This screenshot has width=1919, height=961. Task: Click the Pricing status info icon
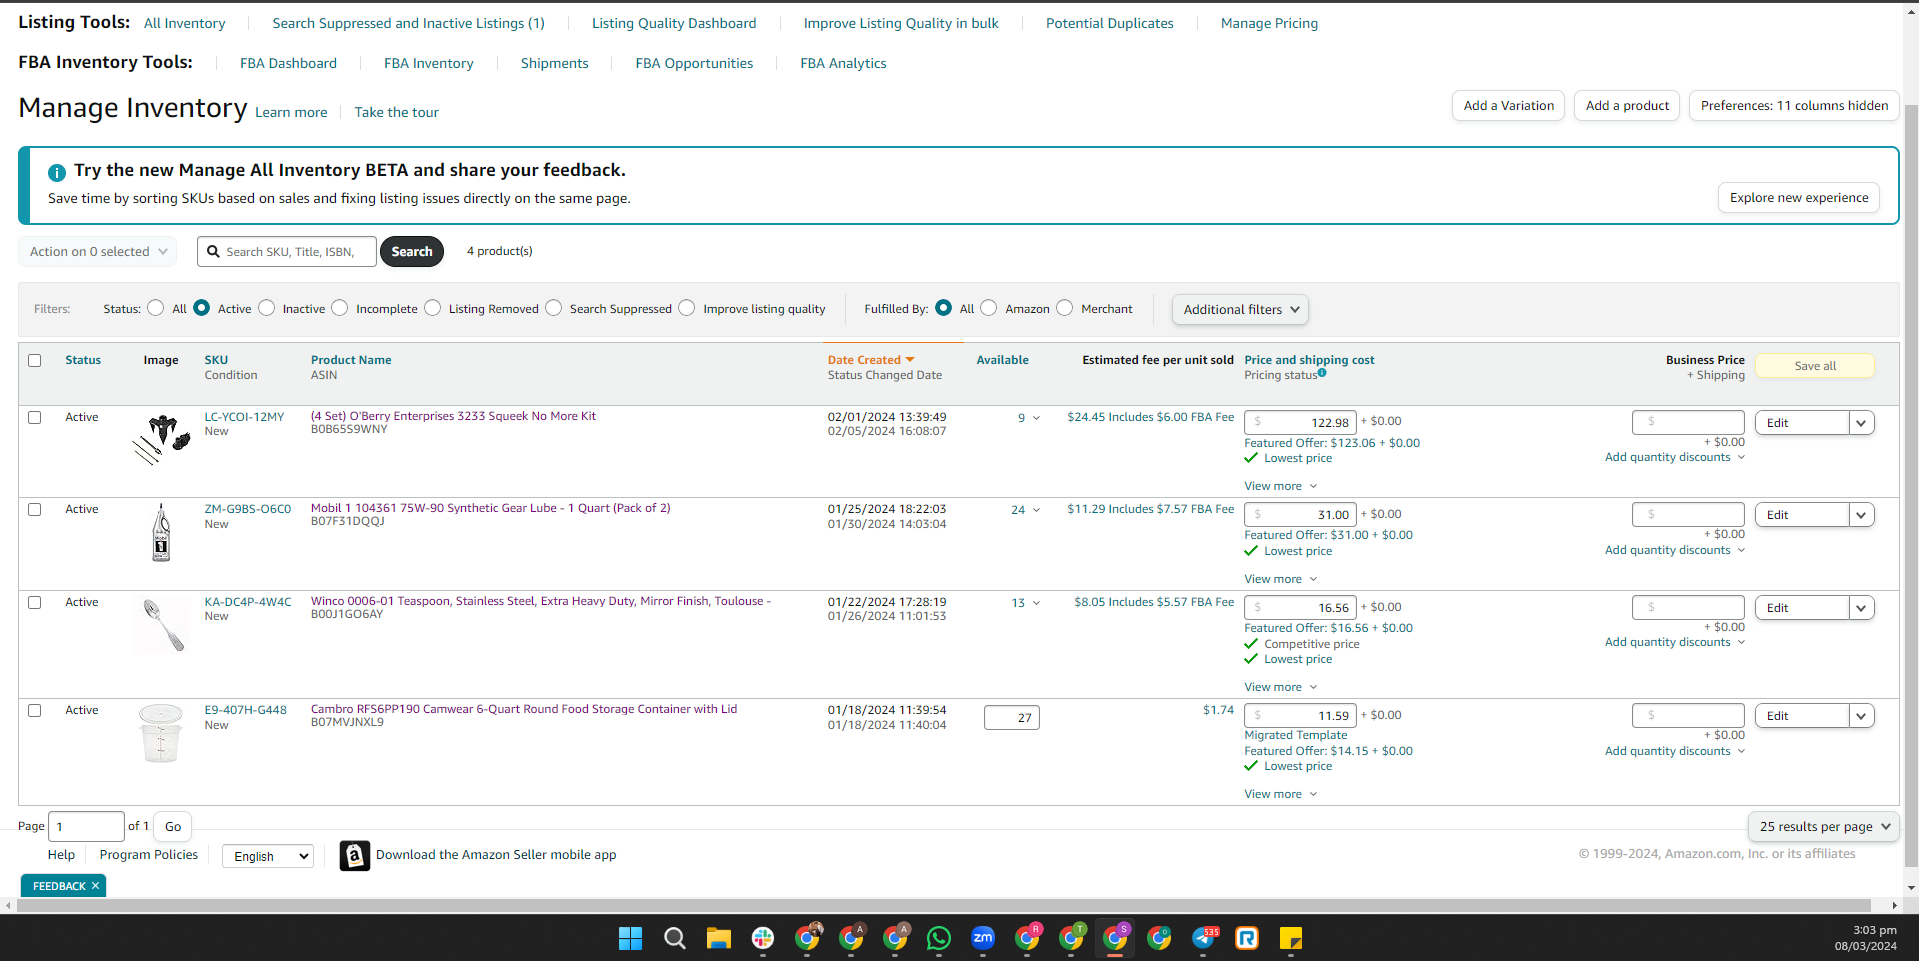1322,373
